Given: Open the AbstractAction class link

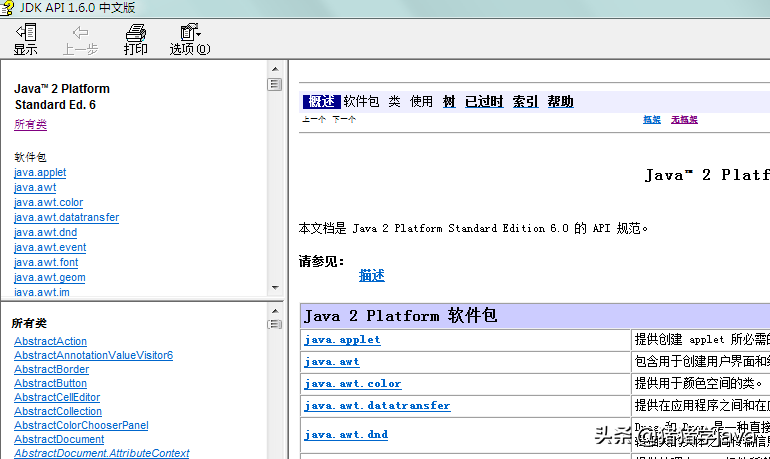Looking at the screenshot, I should 51,341.
